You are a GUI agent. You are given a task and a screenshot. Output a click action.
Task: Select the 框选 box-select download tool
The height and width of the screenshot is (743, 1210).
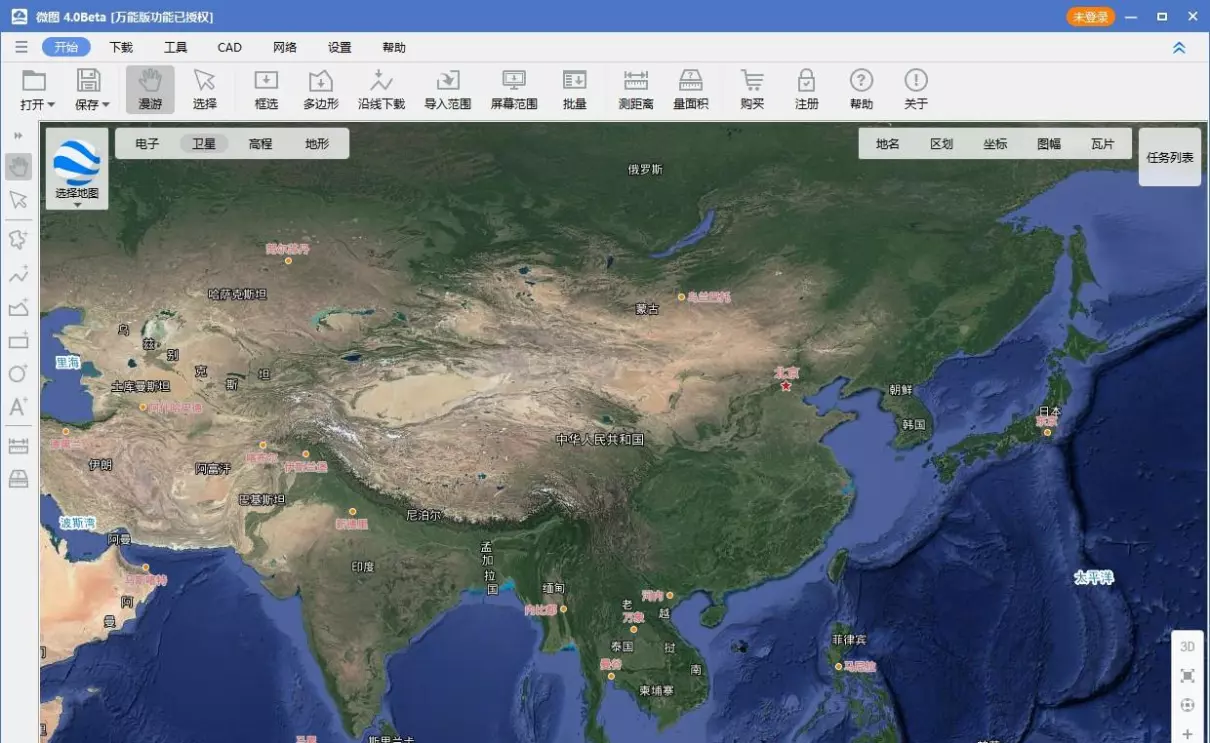pos(266,89)
